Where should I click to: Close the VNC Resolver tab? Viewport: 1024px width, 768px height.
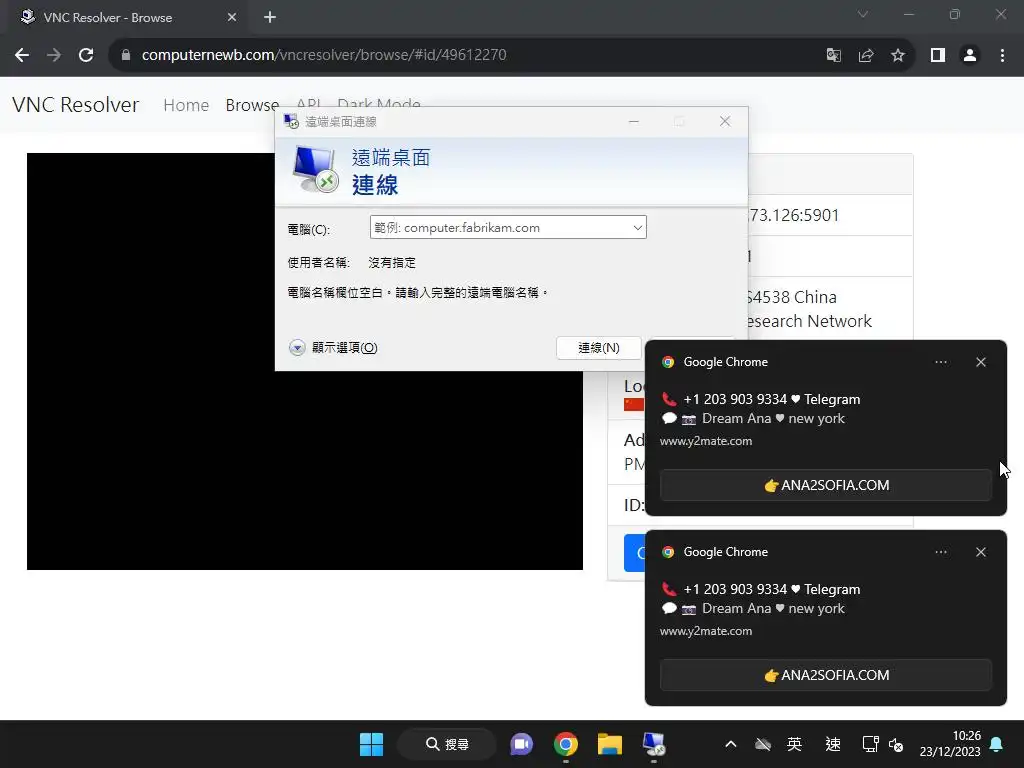coord(232,18)
